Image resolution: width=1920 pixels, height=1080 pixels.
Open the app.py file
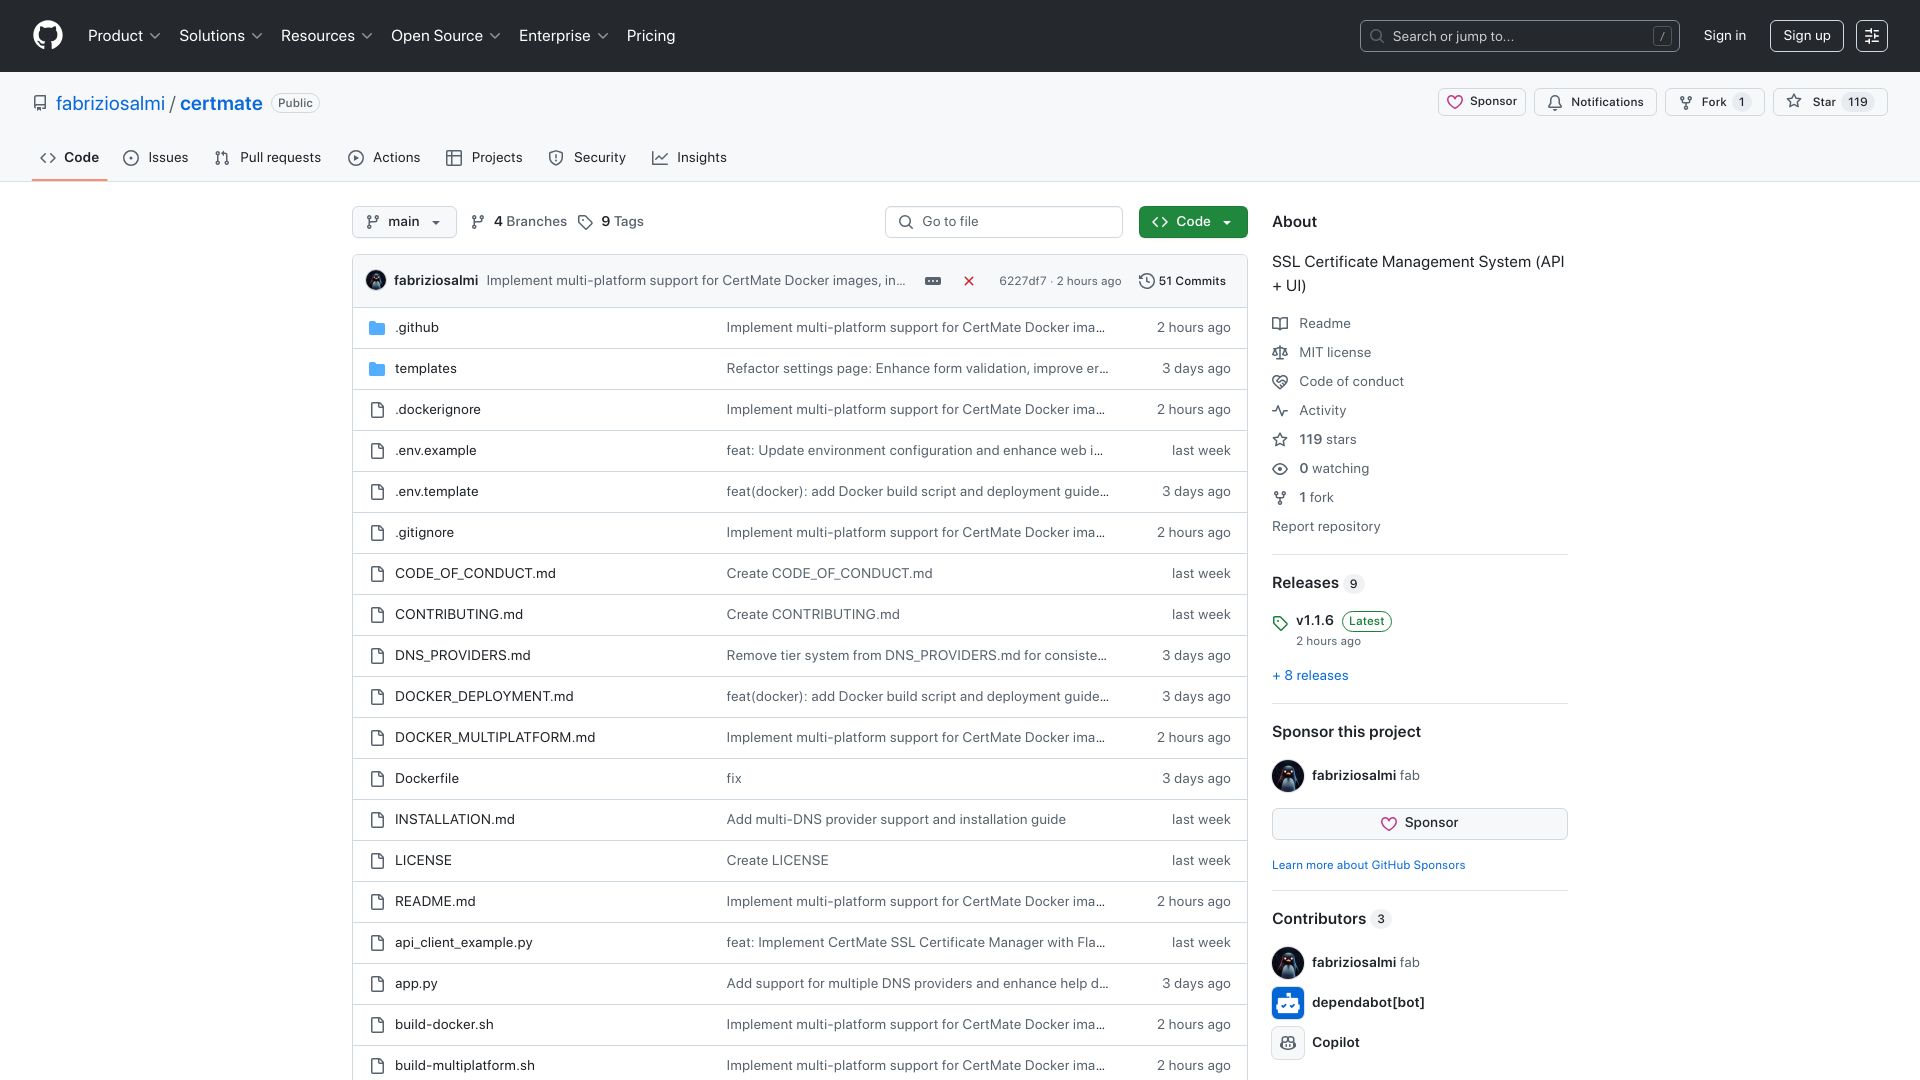coord(416,984)
